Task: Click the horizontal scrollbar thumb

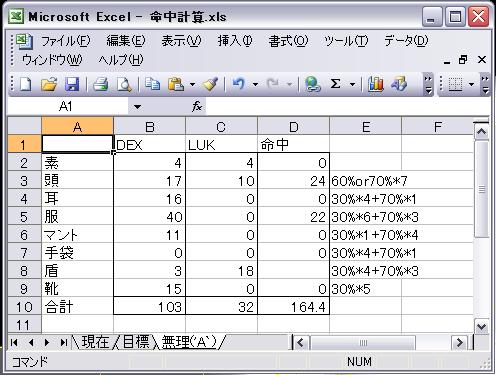Action: tap(363, 343)
